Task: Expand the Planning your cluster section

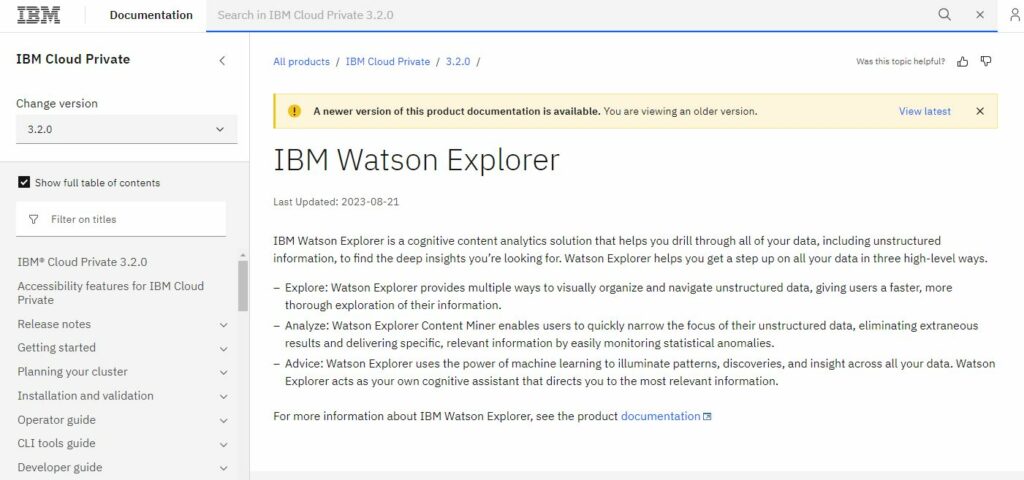Action: [223, 372]
